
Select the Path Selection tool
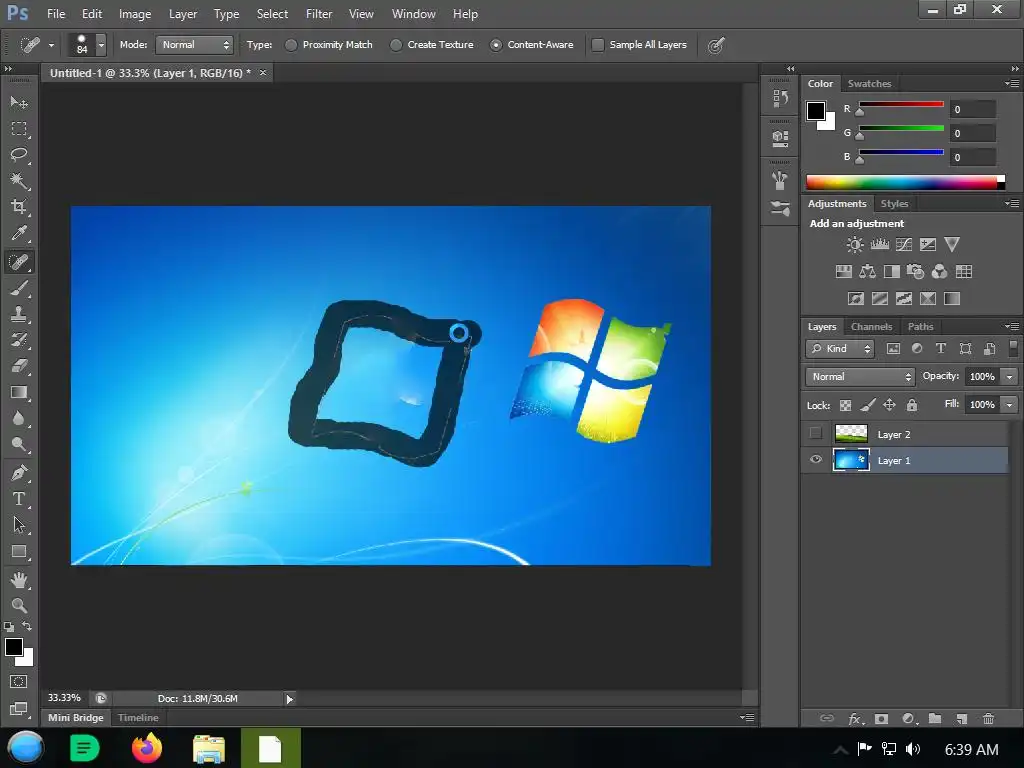coord(19,525)
